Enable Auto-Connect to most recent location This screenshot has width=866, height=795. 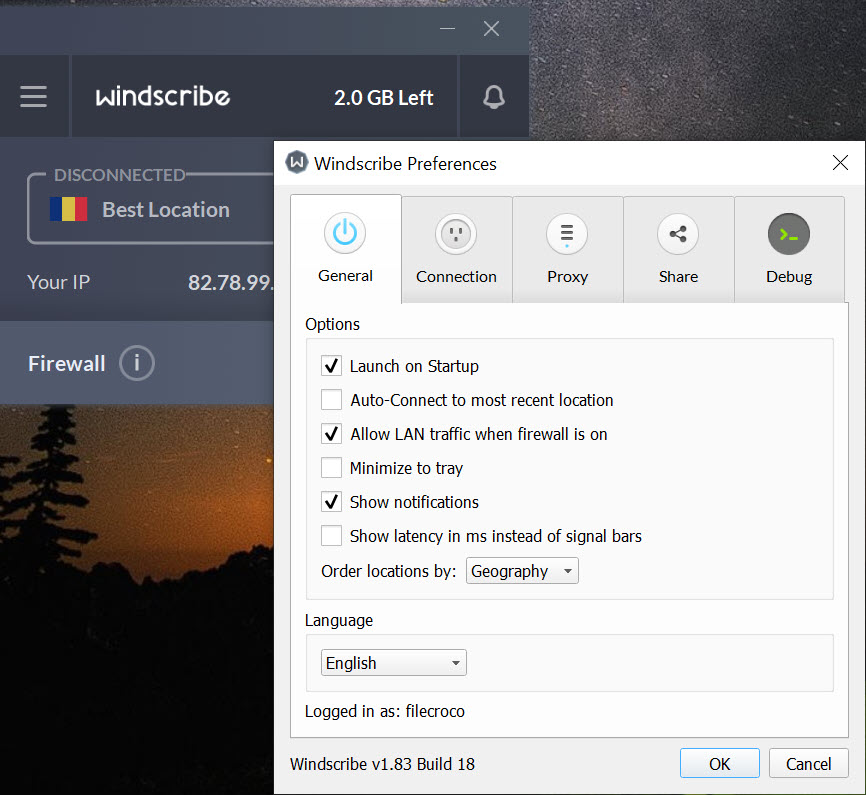(331, 399)
